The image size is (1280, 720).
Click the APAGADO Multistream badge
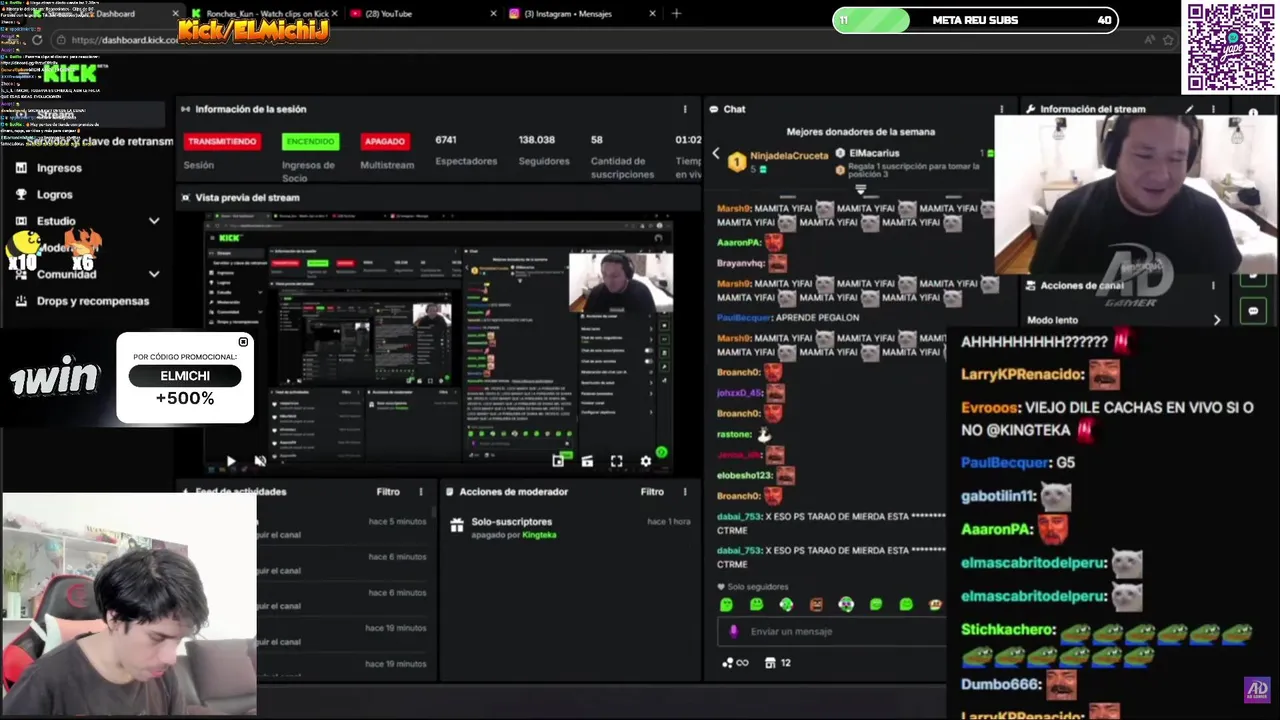click(384, 141)
